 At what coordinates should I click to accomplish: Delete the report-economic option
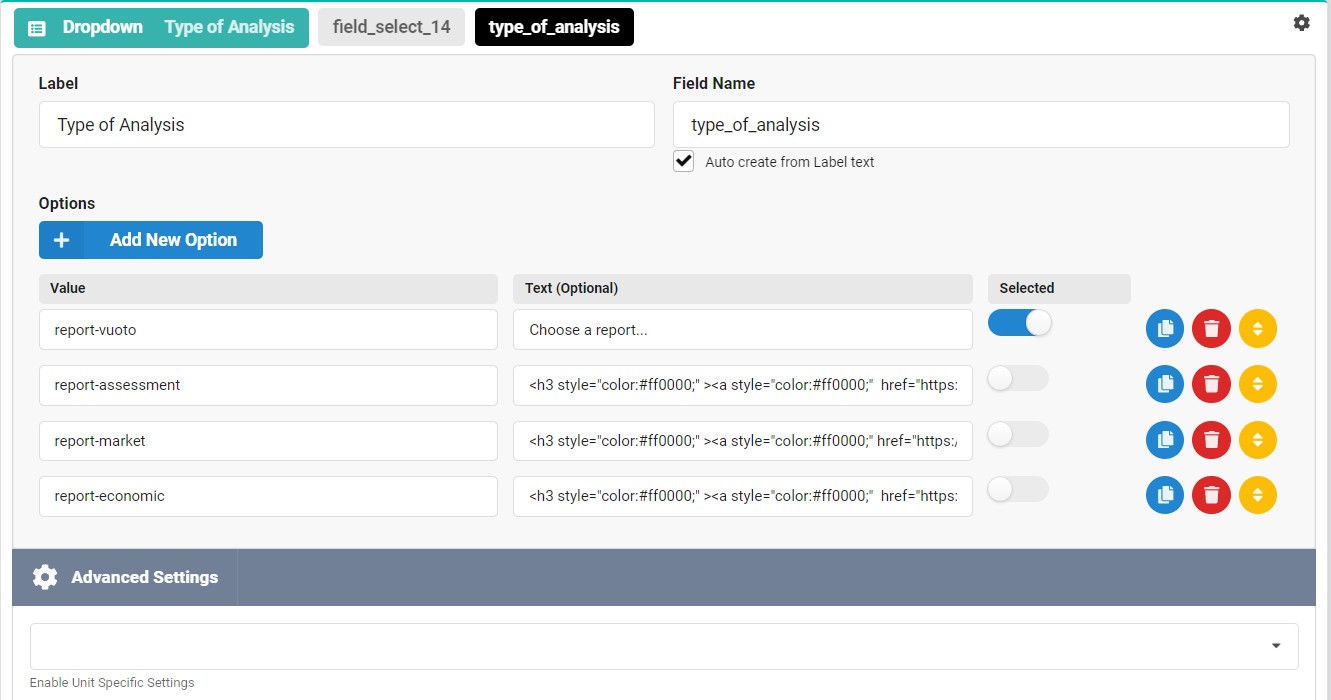[x=1211, y=494]
